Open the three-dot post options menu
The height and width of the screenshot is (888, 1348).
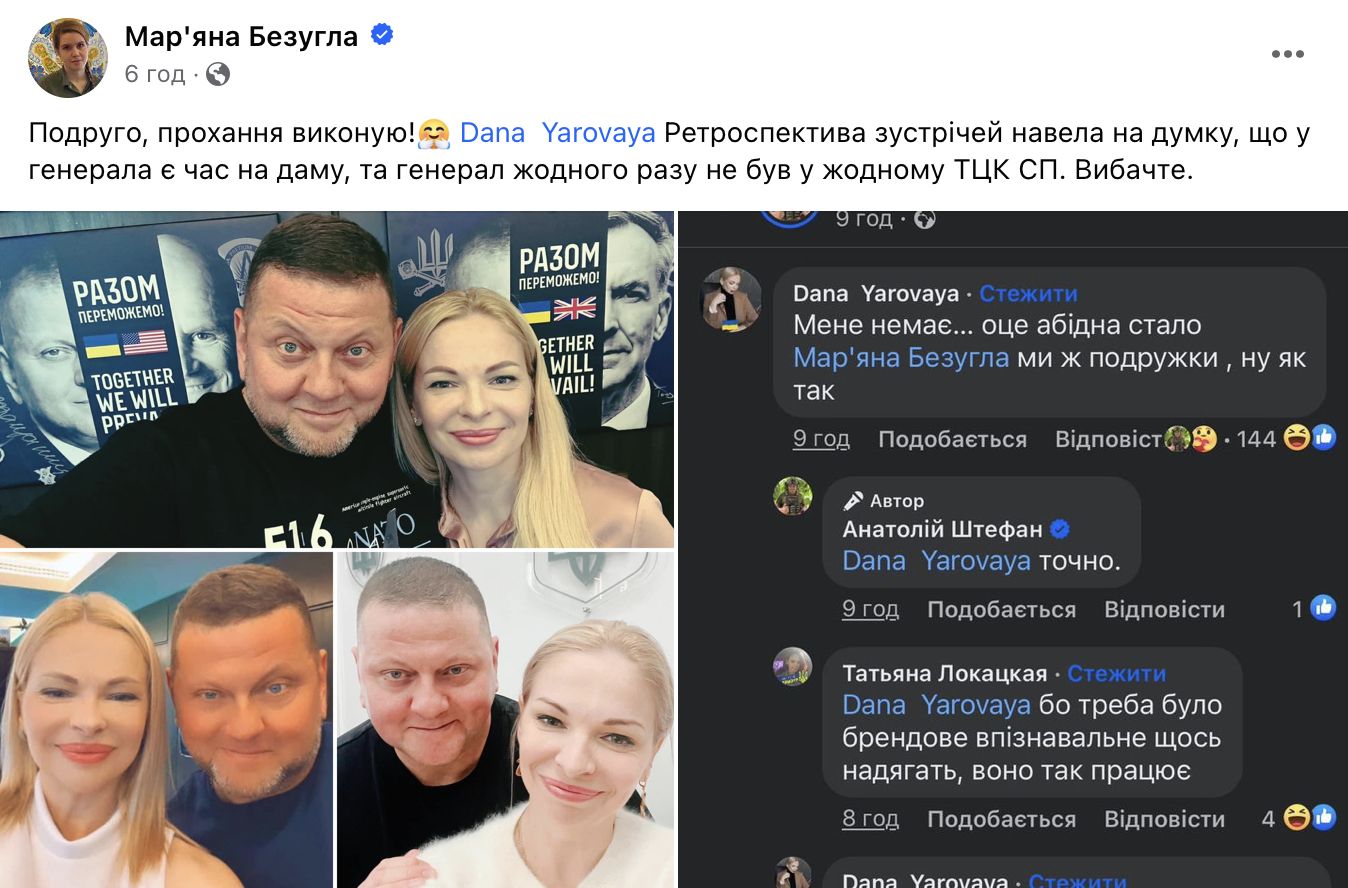point(1287,54)
